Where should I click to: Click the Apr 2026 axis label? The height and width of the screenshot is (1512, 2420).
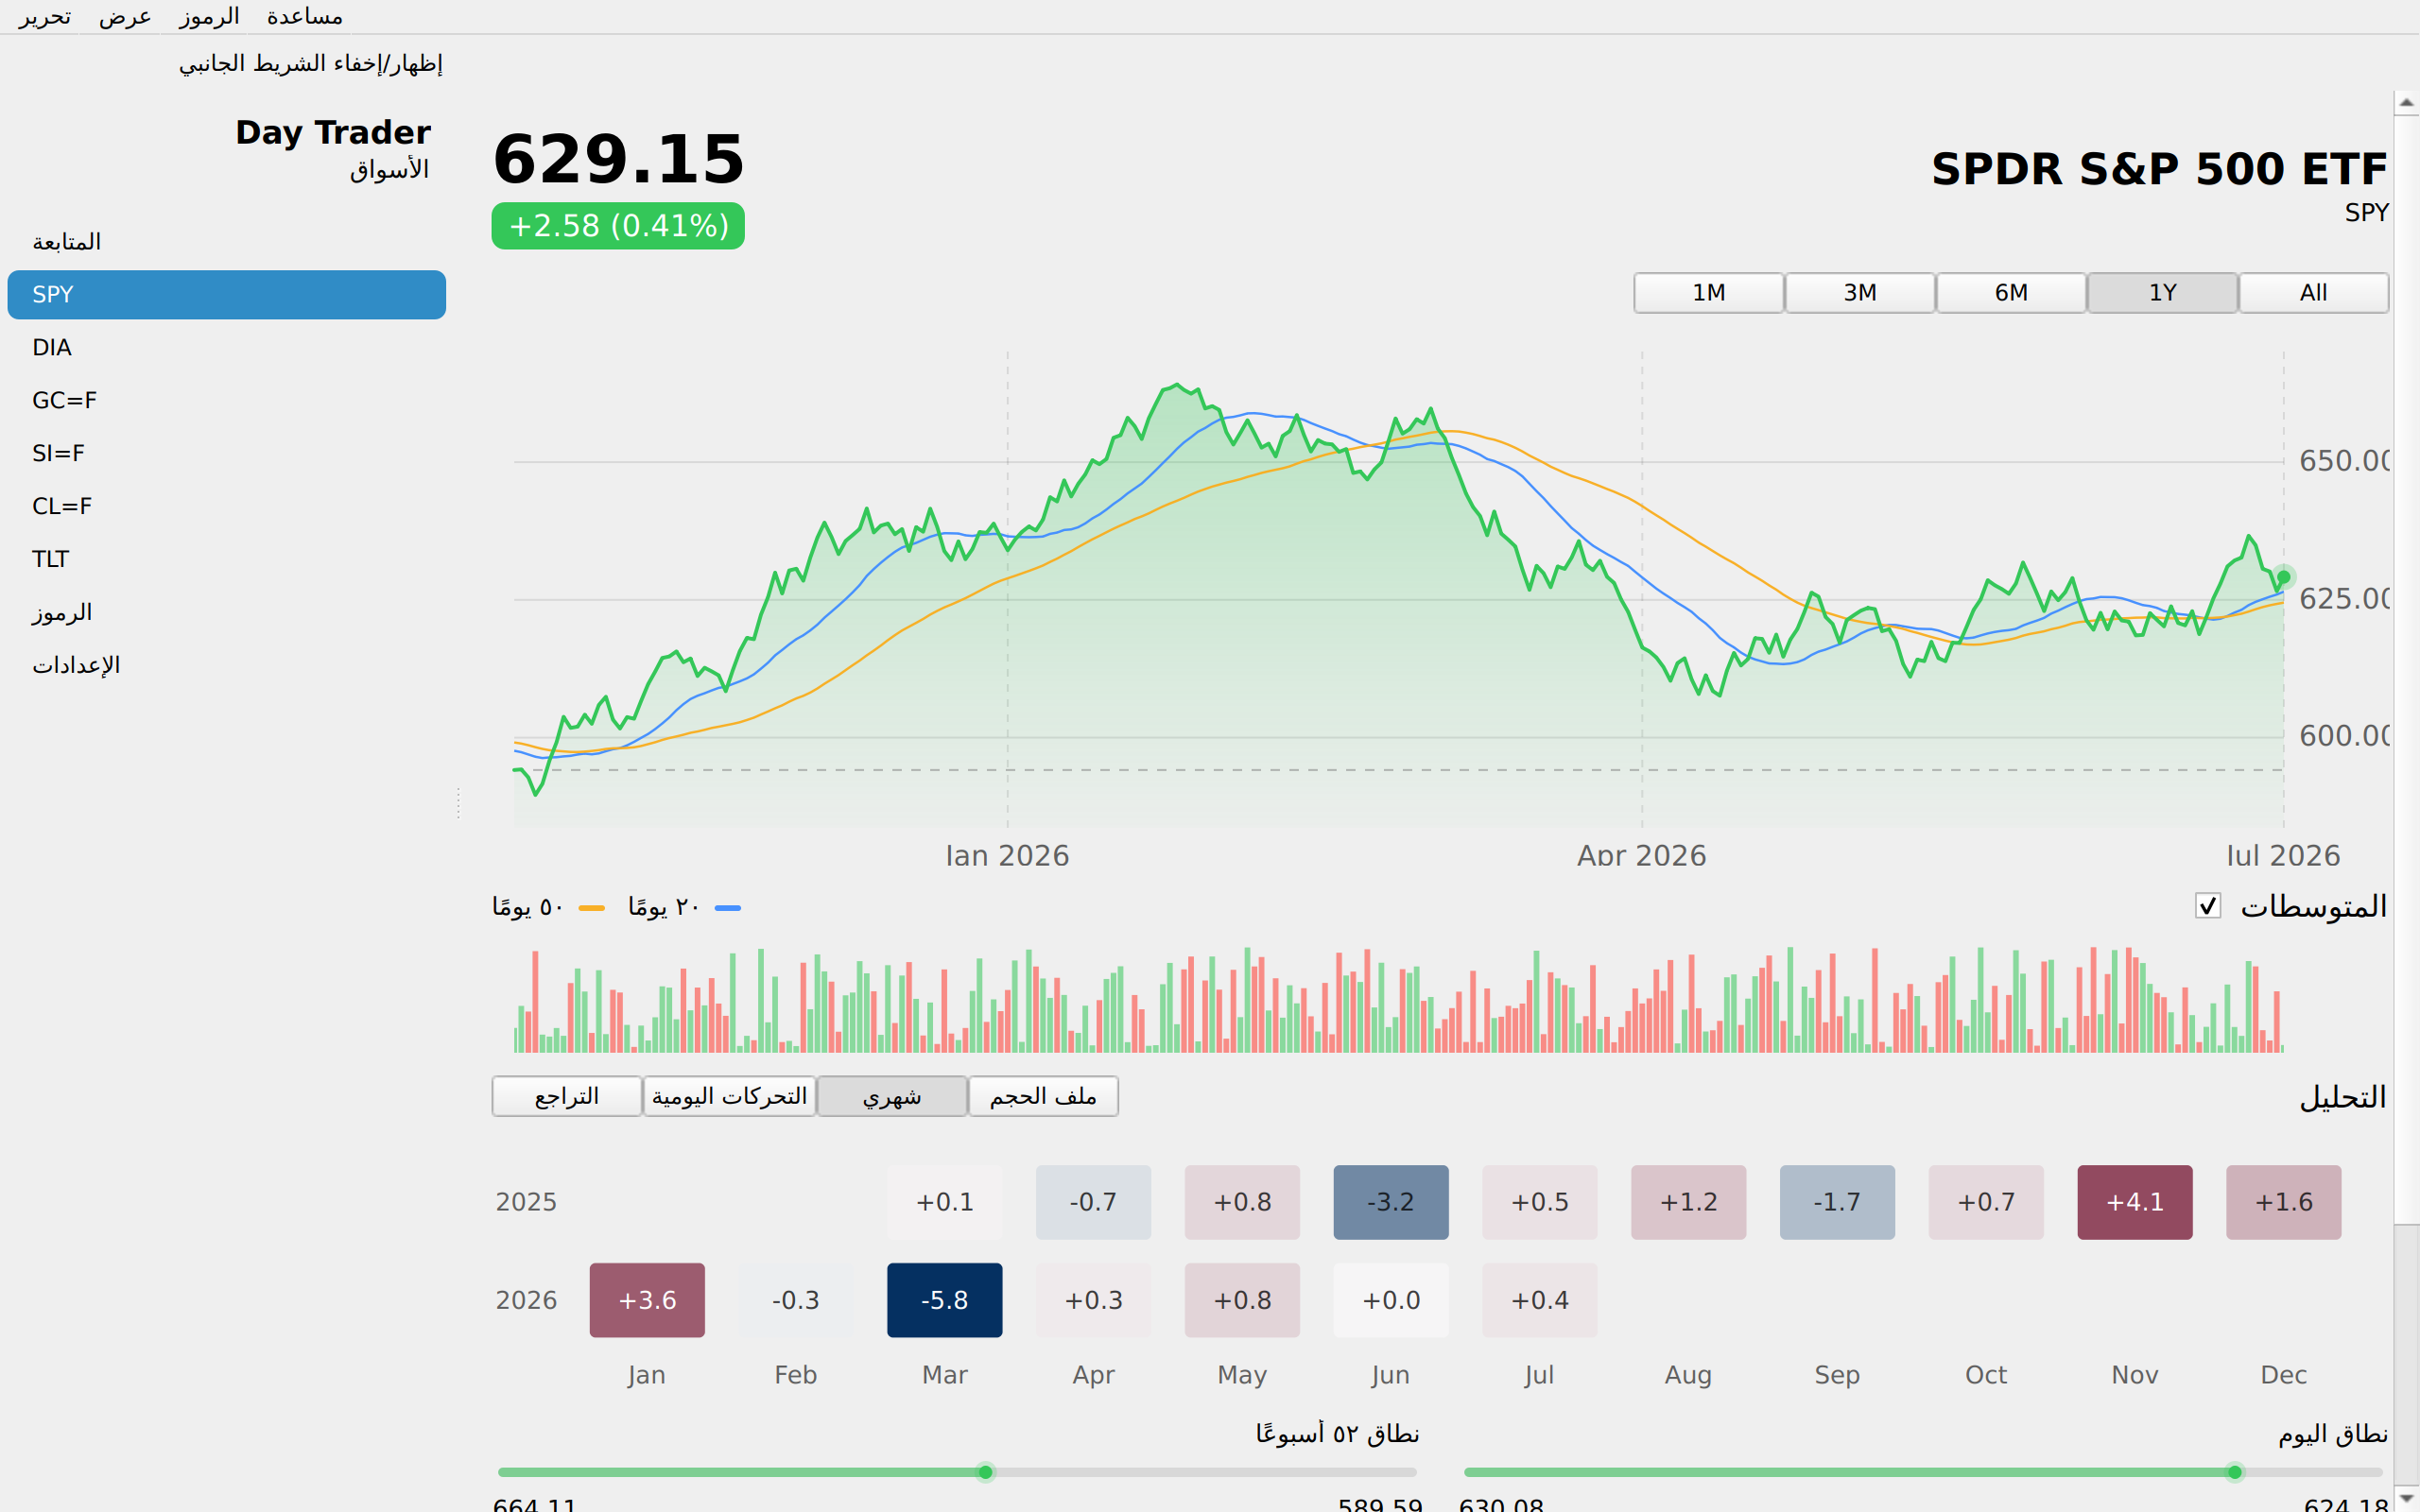1641,856
